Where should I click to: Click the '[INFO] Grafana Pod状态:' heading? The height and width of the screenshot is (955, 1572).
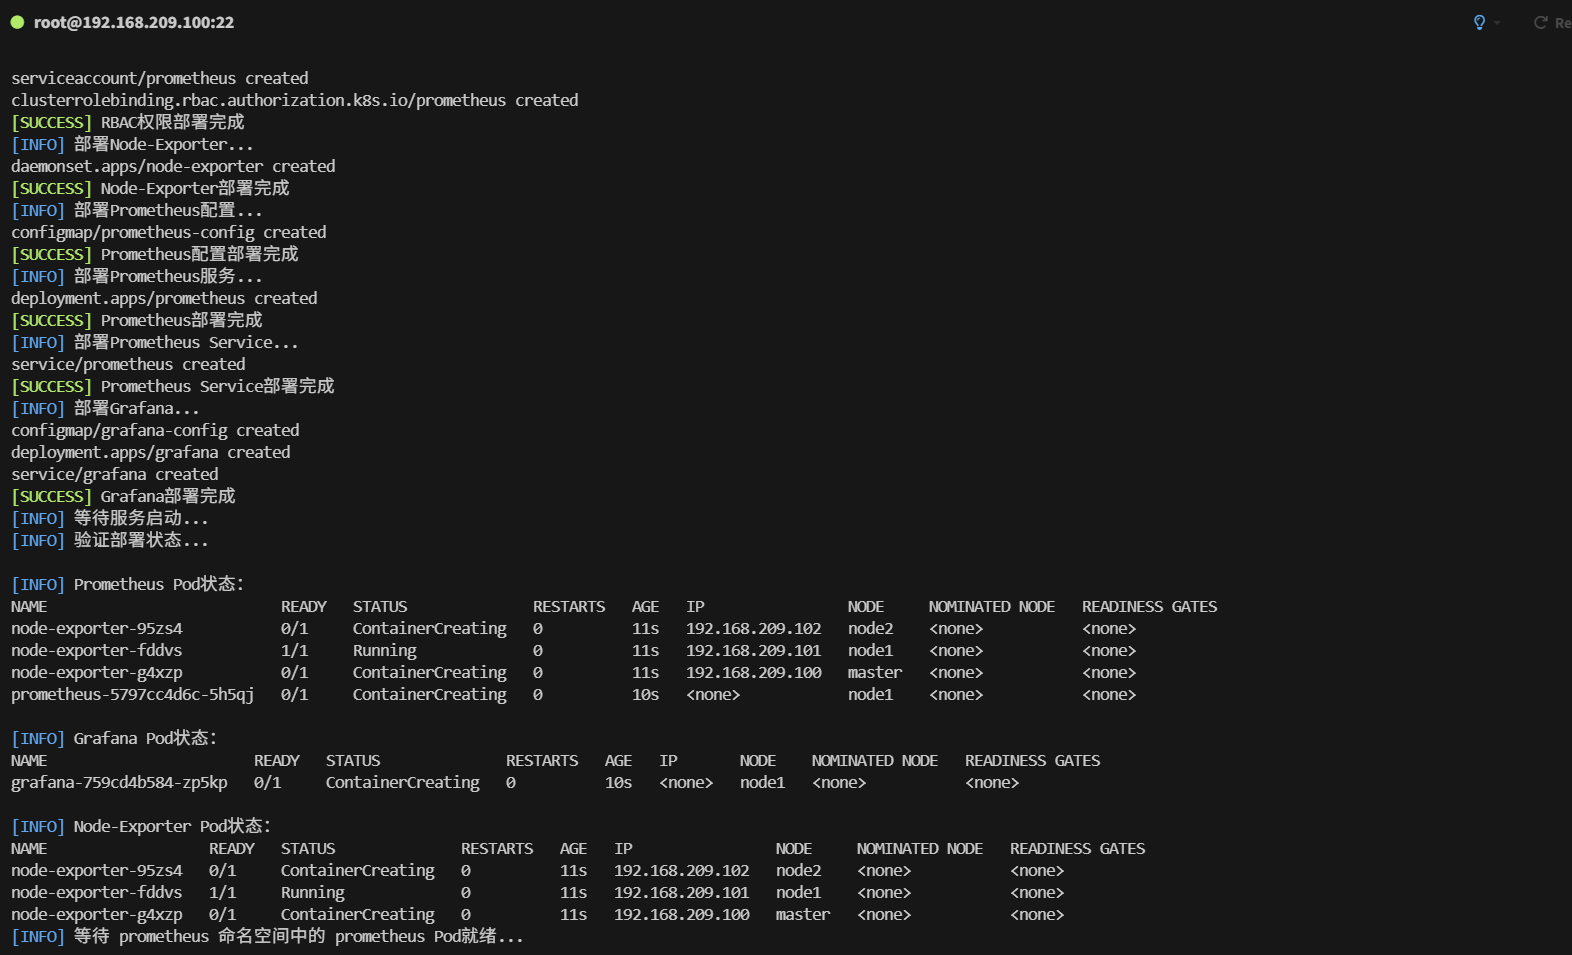(114, 738)
